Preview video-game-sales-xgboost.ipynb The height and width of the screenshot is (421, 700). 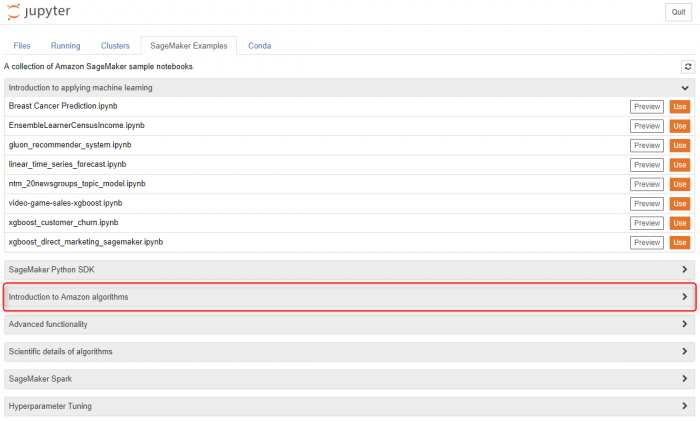tap(647, 204)
